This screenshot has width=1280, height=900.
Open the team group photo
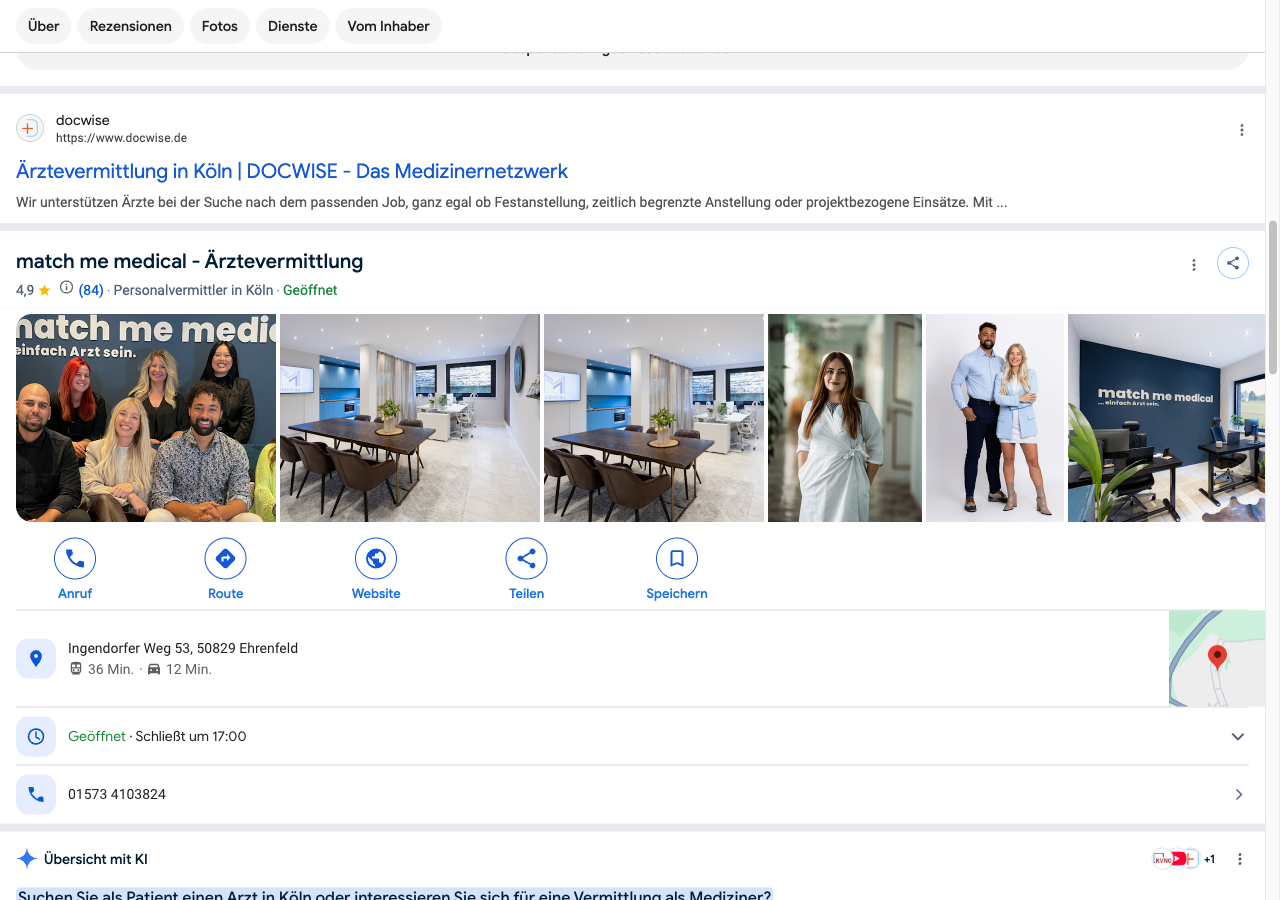[x=146, y=418]
